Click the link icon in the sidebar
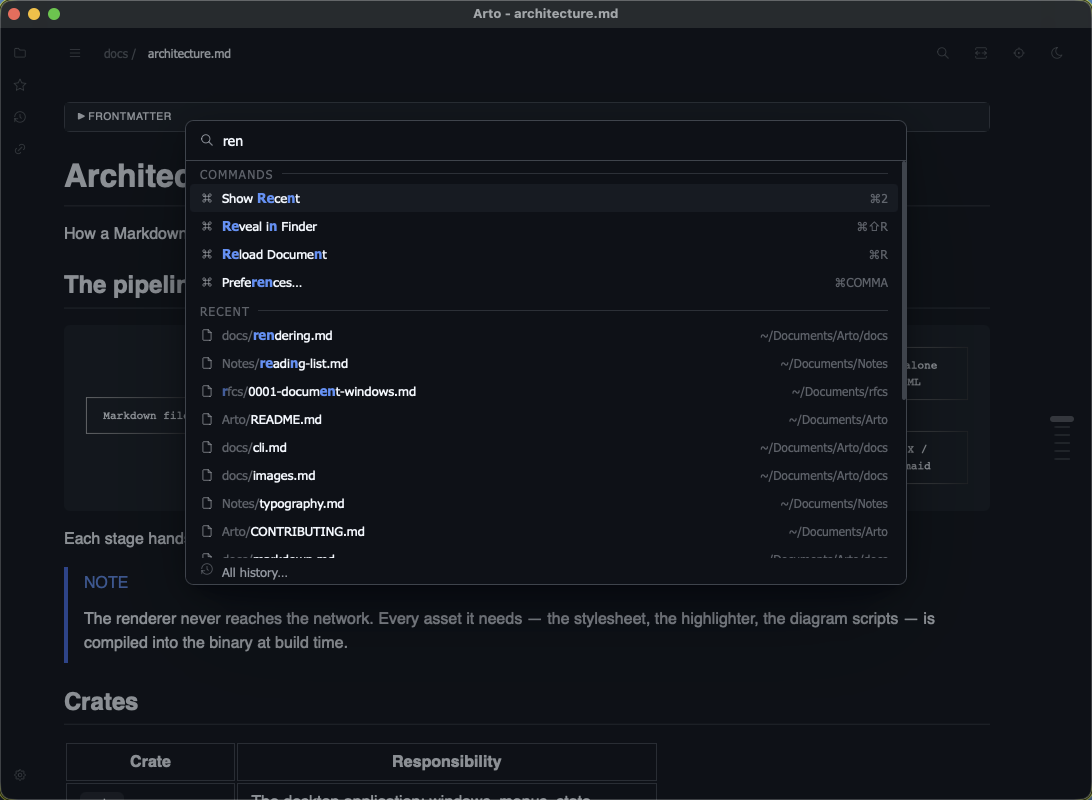 (x=20, y=149)
